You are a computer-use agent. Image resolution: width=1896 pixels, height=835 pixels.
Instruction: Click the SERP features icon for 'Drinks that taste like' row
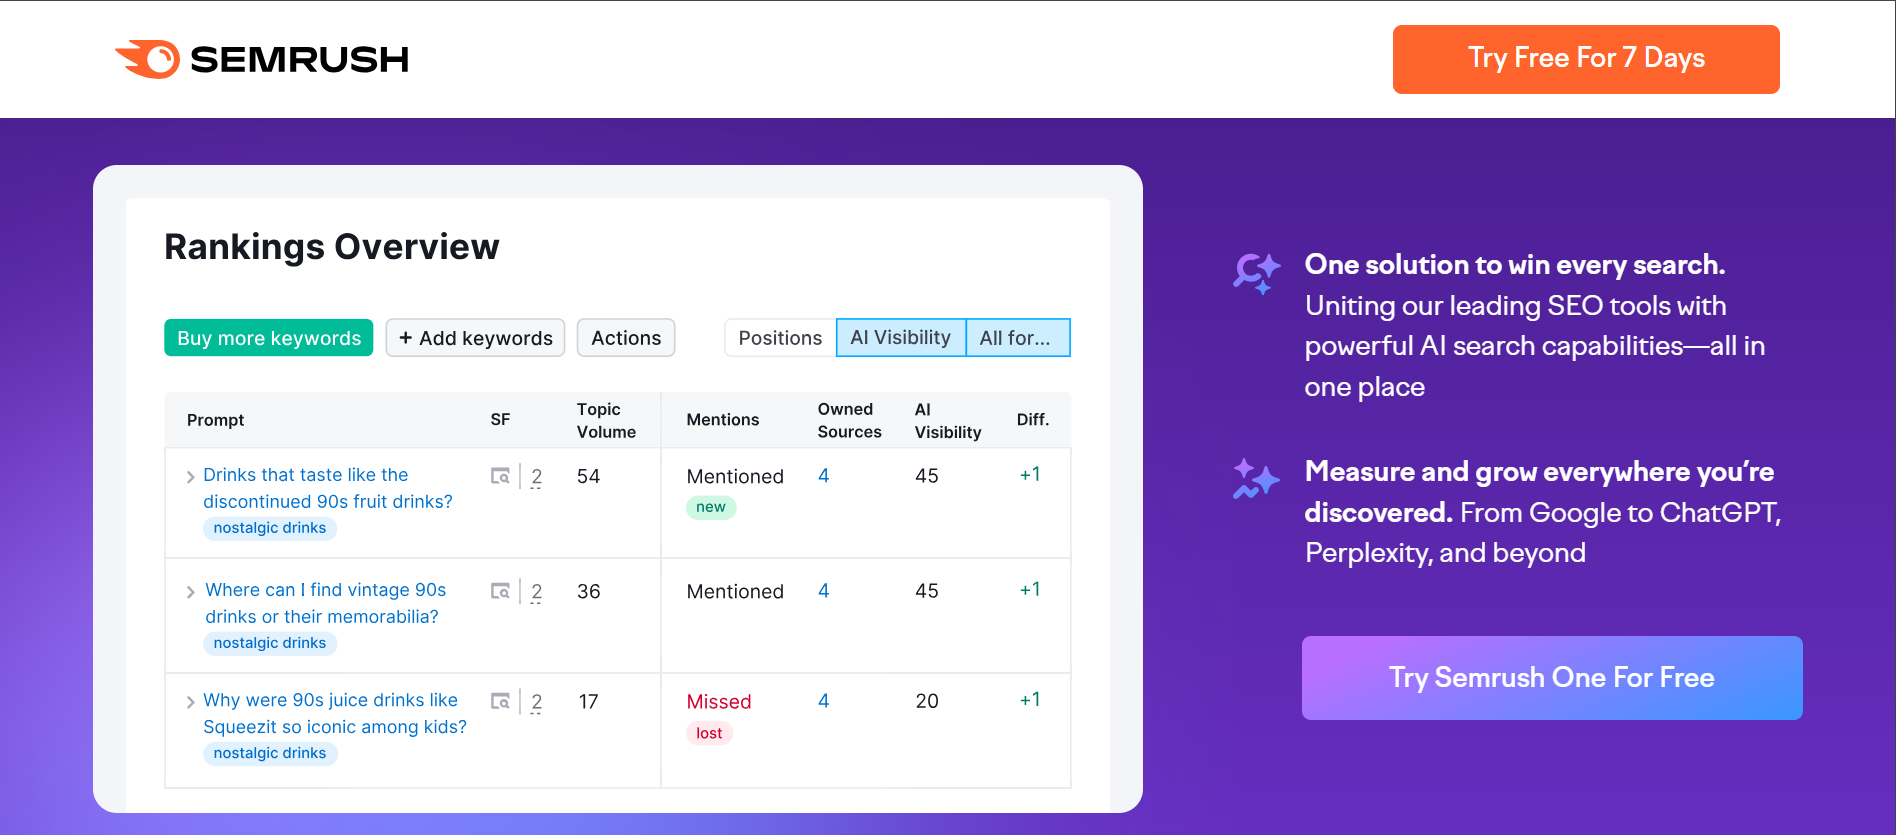500,476
